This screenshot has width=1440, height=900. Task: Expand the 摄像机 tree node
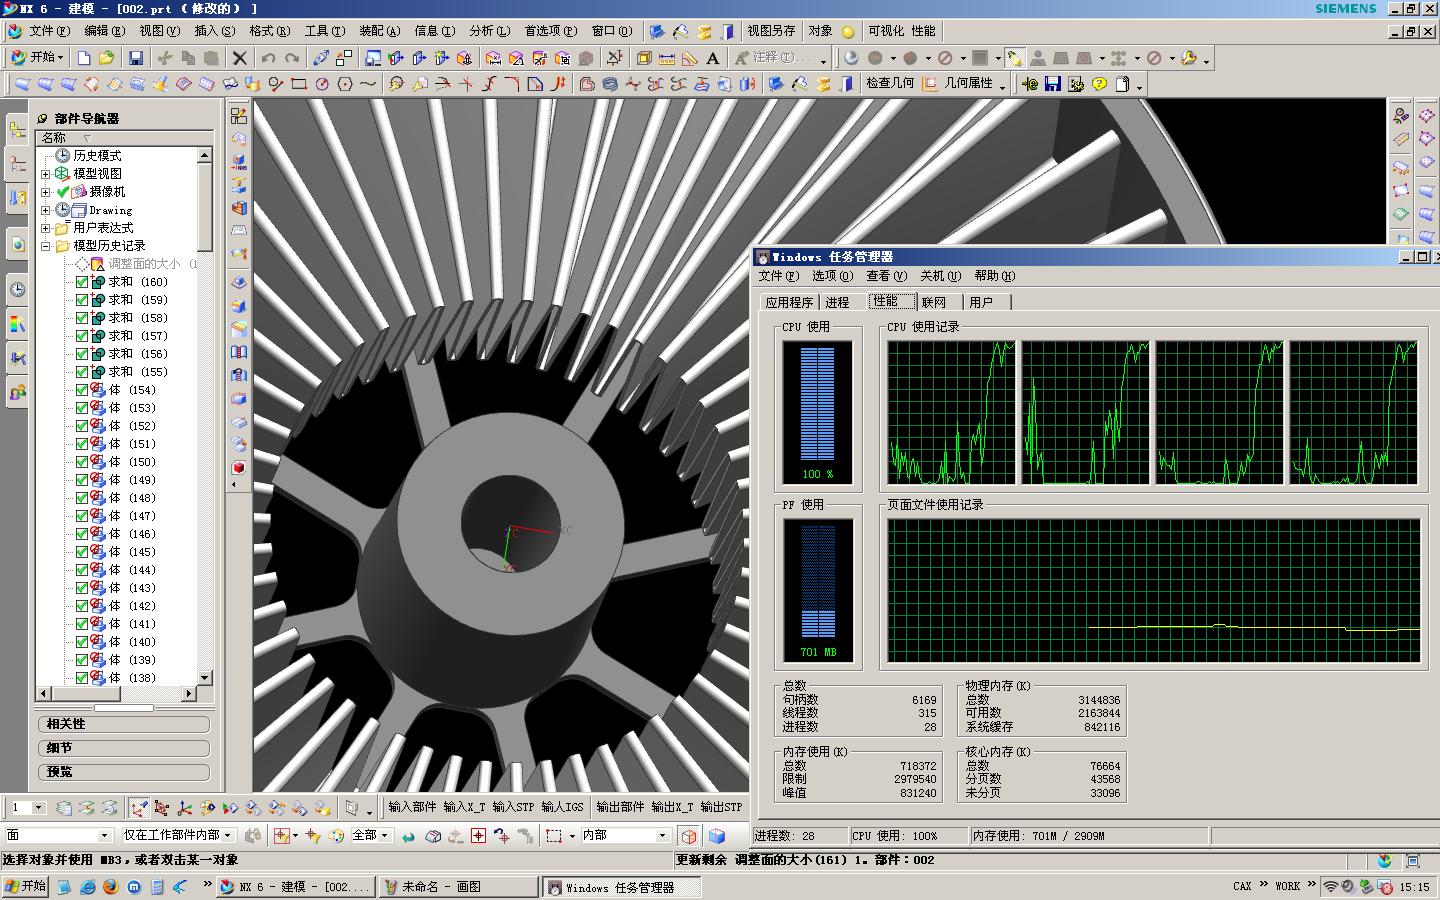point(45,192)
